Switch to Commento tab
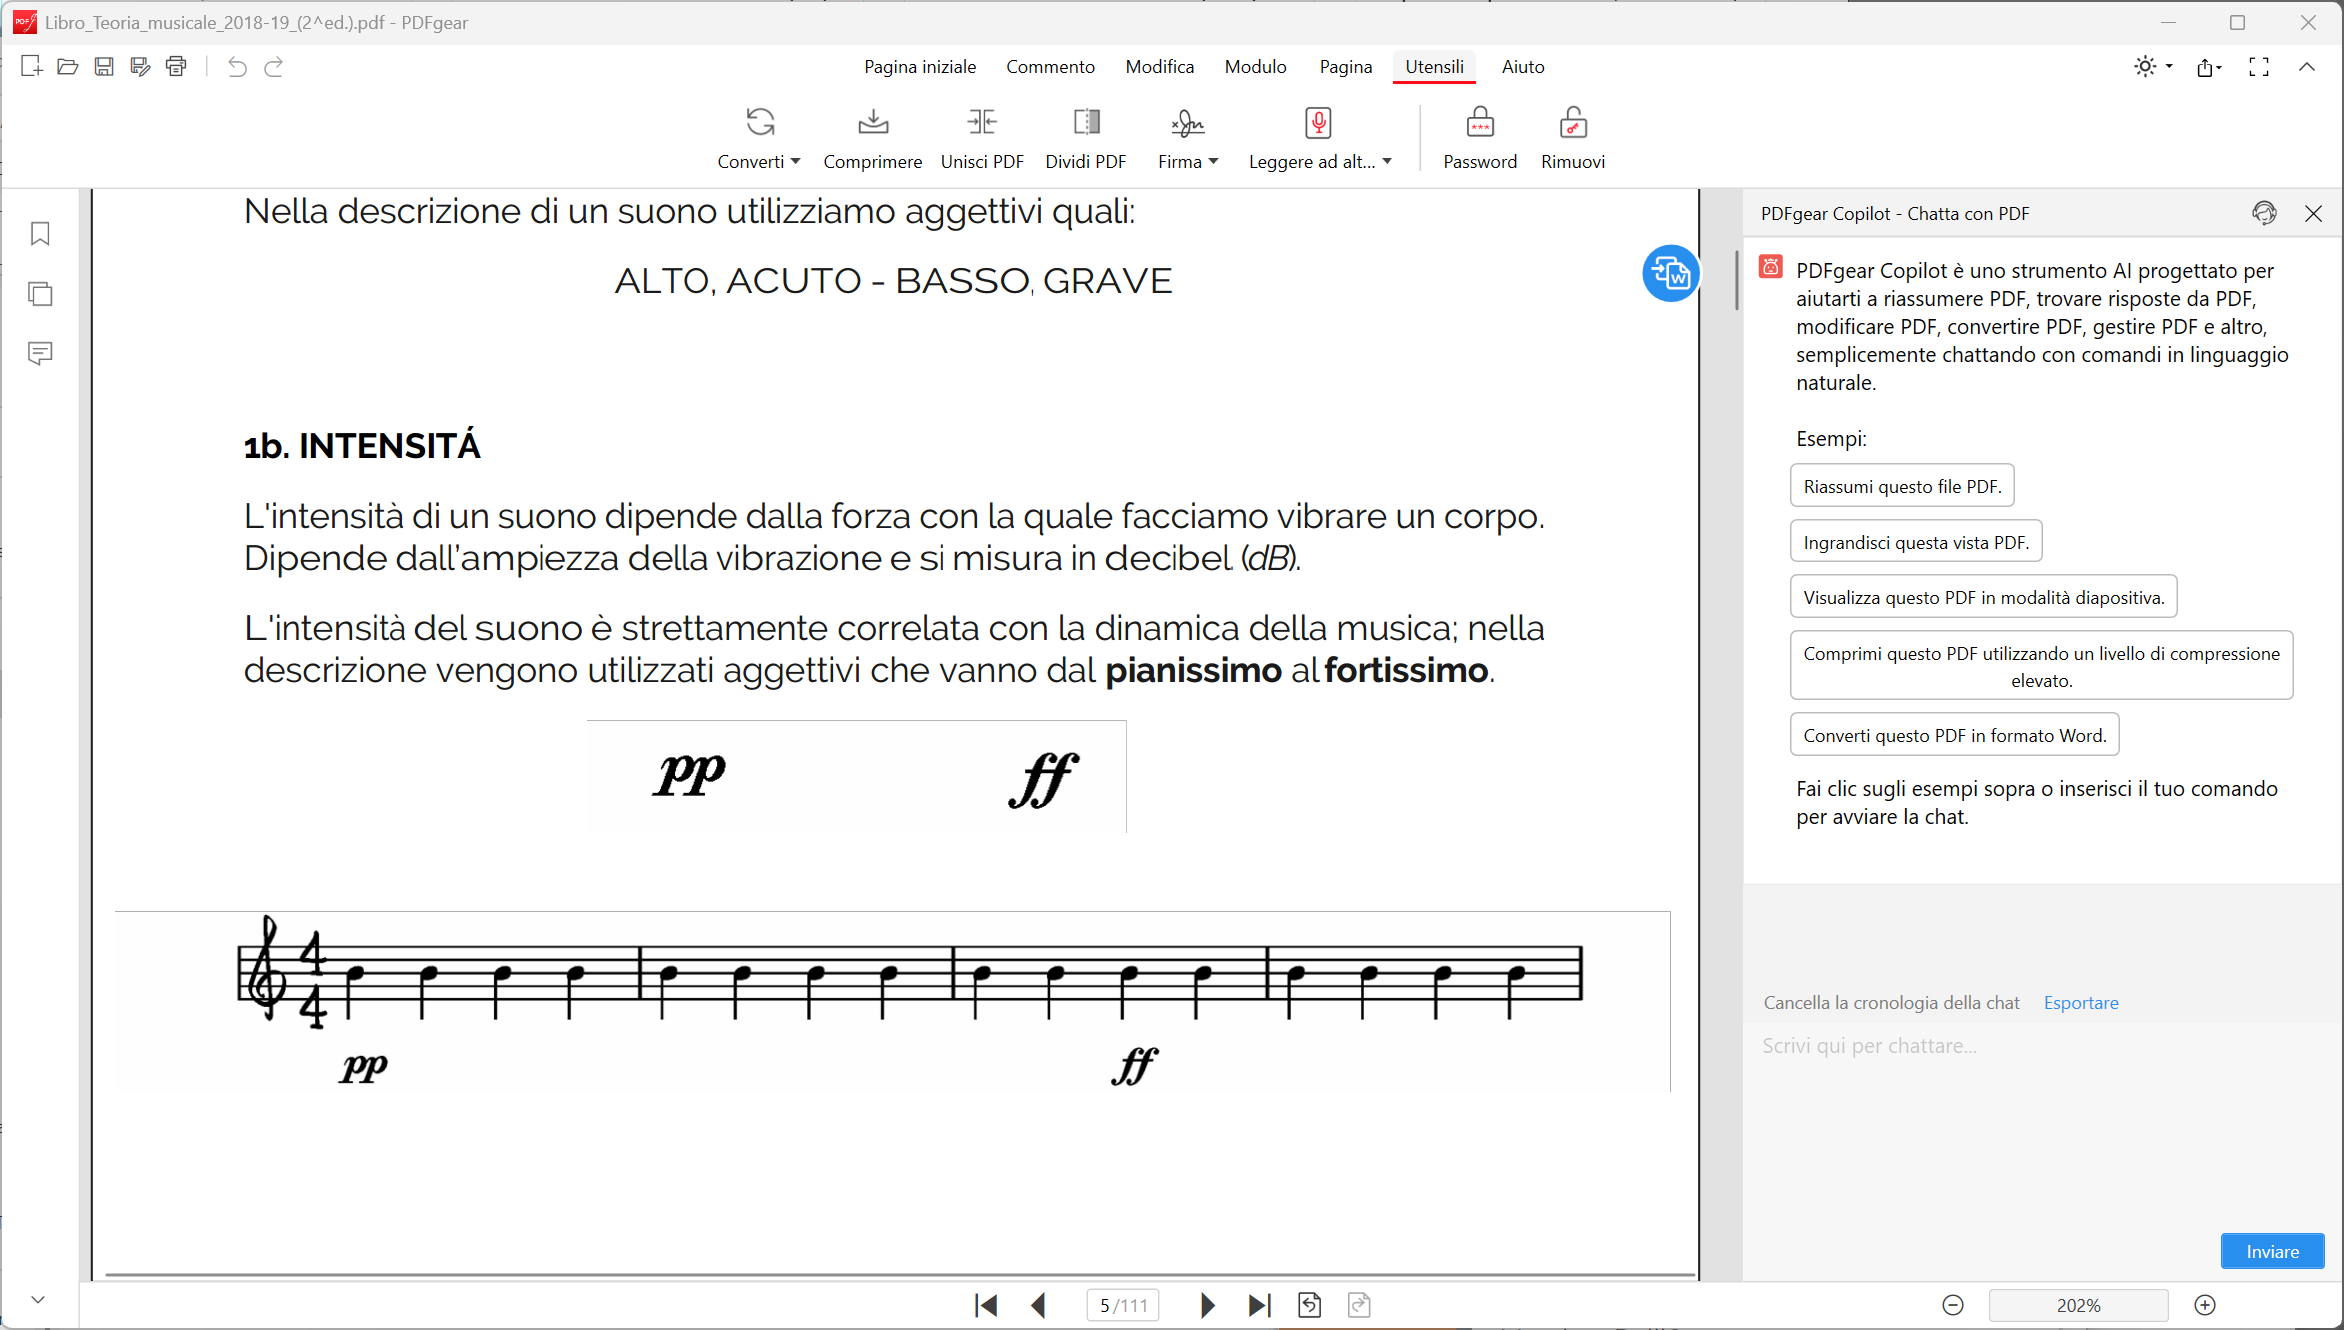 pyautogui.click(x=1050, y=67)
